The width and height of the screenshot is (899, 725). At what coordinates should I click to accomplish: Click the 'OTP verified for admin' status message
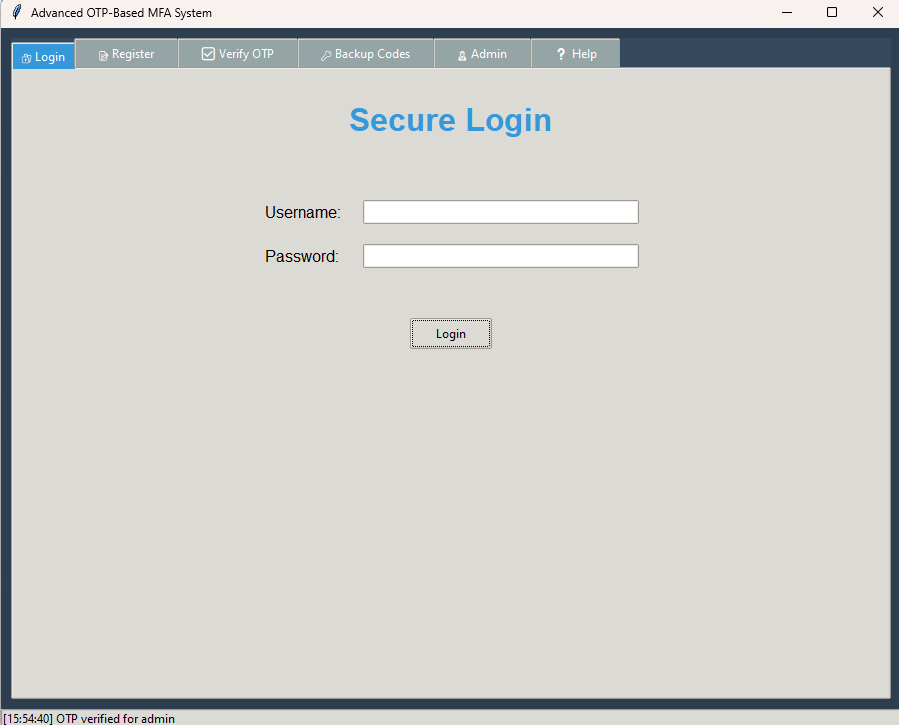115,718
